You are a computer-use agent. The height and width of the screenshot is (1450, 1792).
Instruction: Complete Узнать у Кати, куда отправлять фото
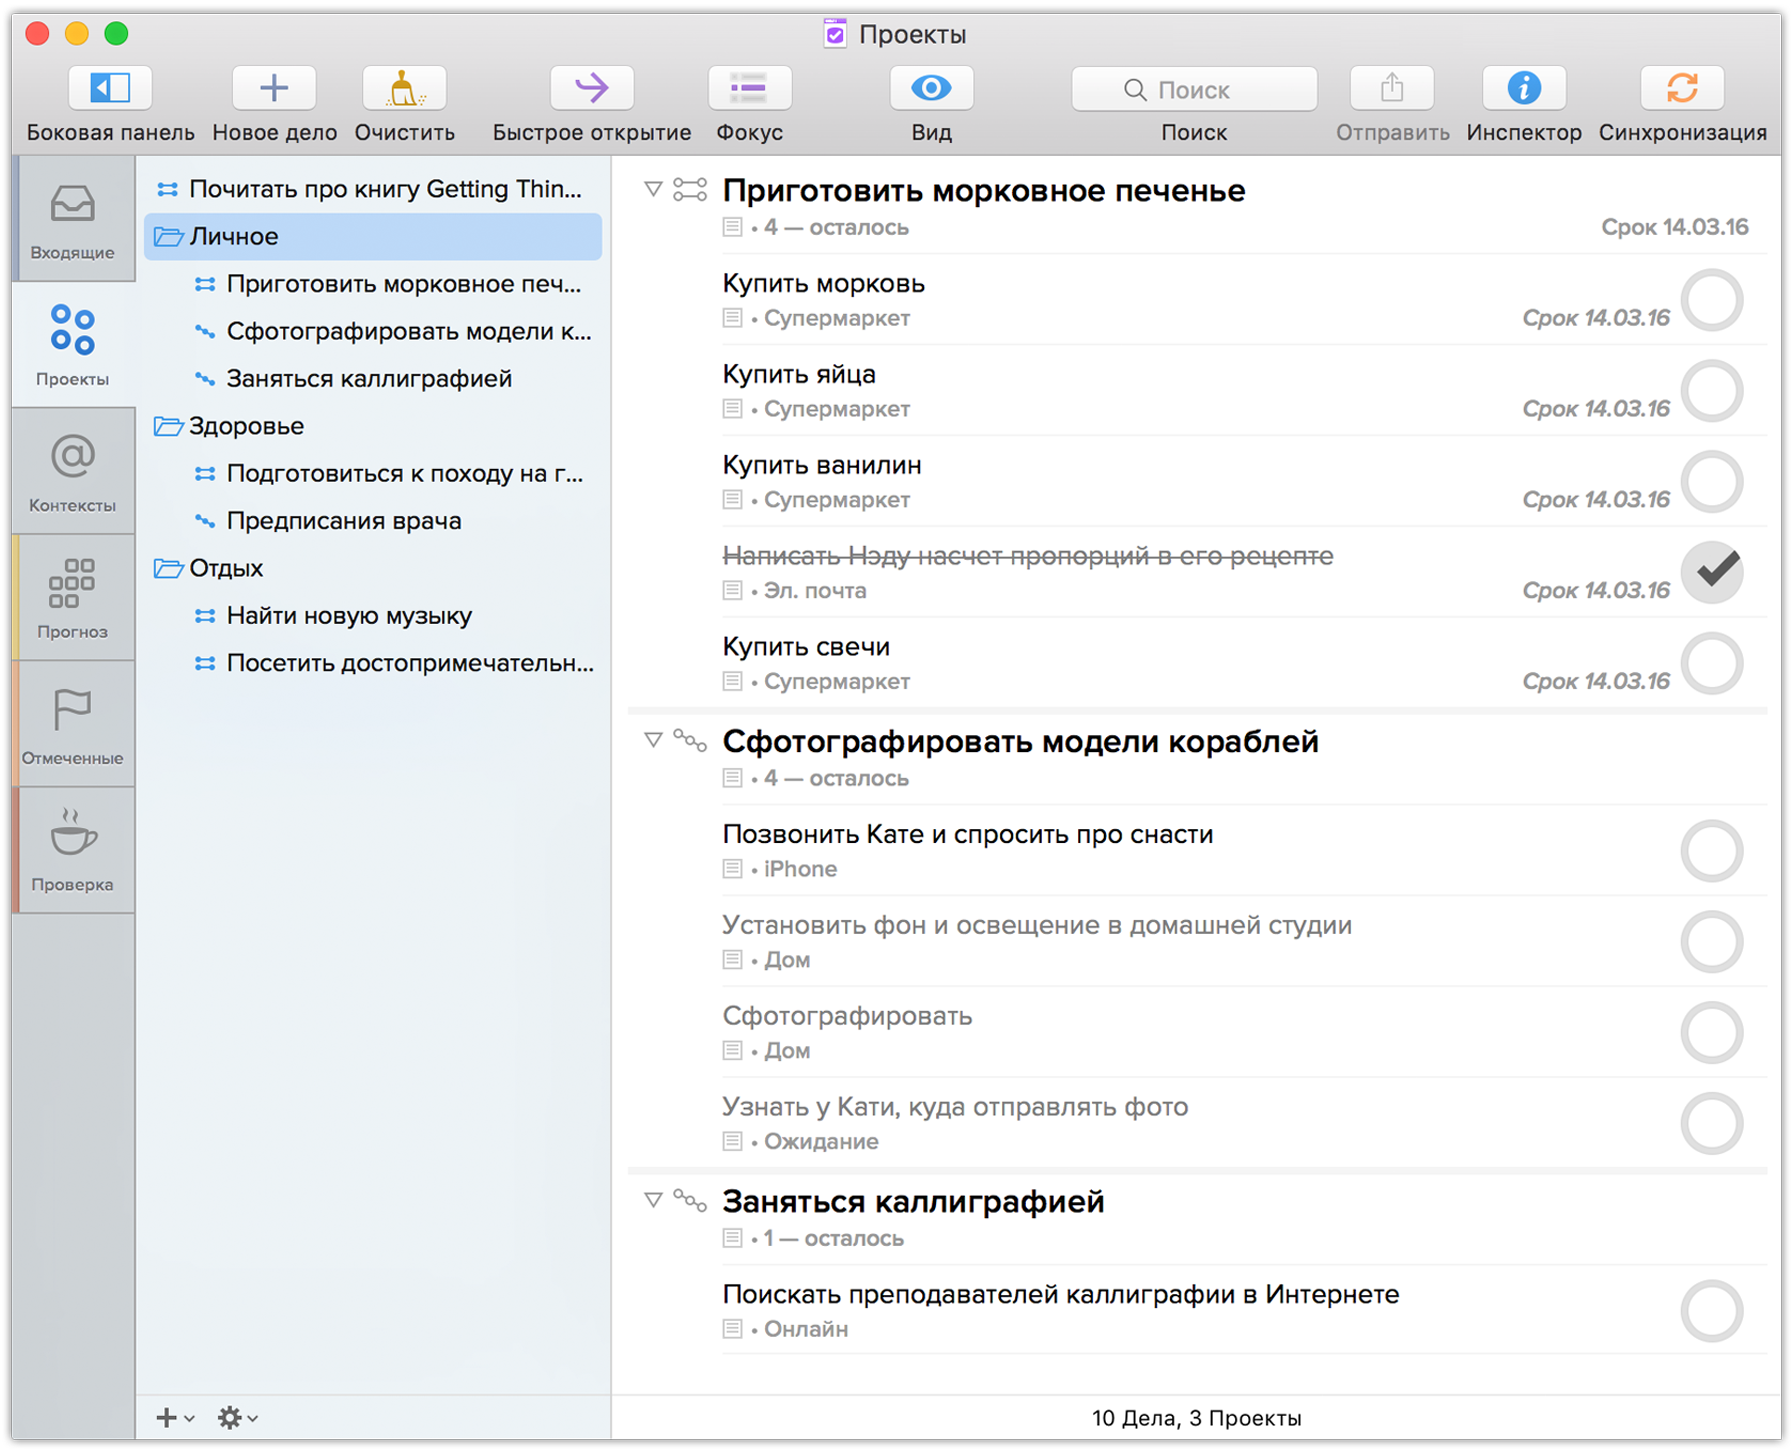tap(1712, 1124)
